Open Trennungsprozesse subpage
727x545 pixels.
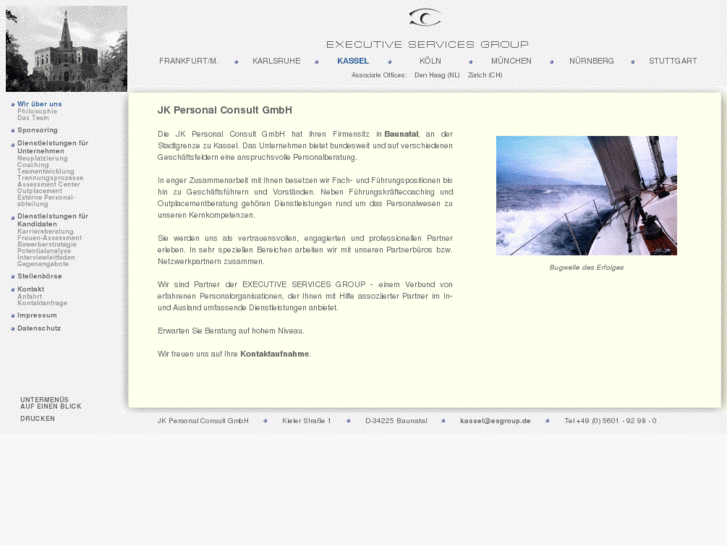[x=50, y=178]
